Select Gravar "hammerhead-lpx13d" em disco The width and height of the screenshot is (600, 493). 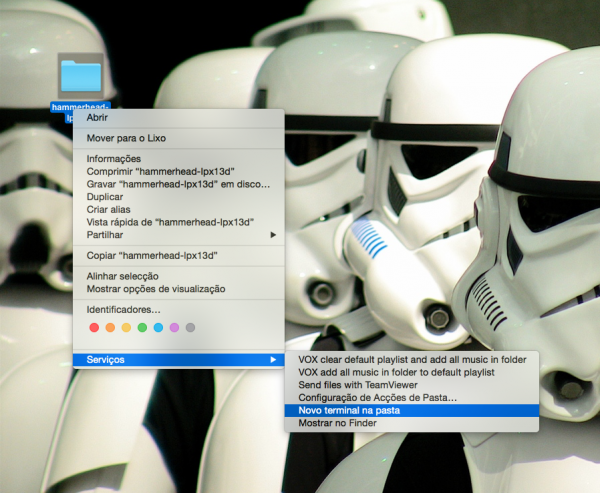179,184
